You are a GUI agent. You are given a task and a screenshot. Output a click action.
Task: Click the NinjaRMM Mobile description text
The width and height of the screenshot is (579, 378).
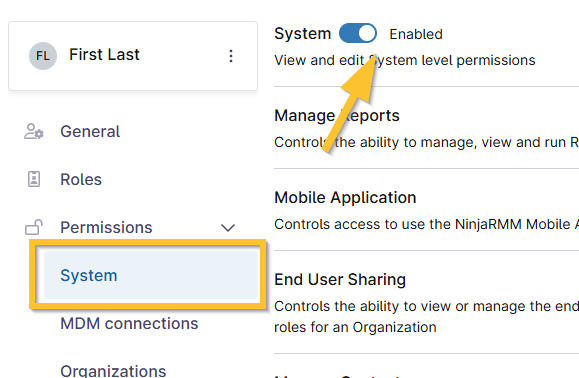click(426, 224)
